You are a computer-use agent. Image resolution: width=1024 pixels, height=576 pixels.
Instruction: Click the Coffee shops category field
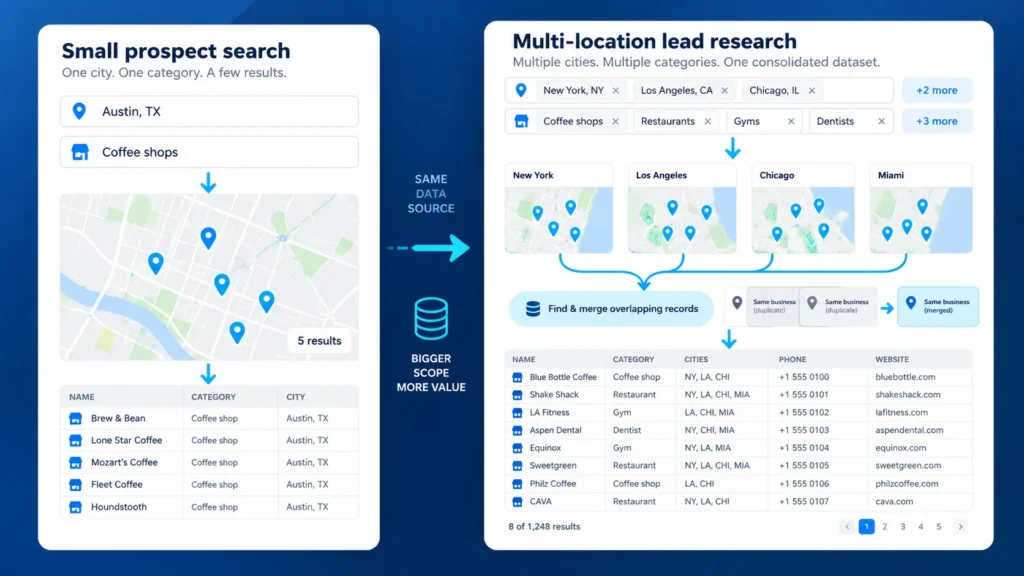[209, 152]
